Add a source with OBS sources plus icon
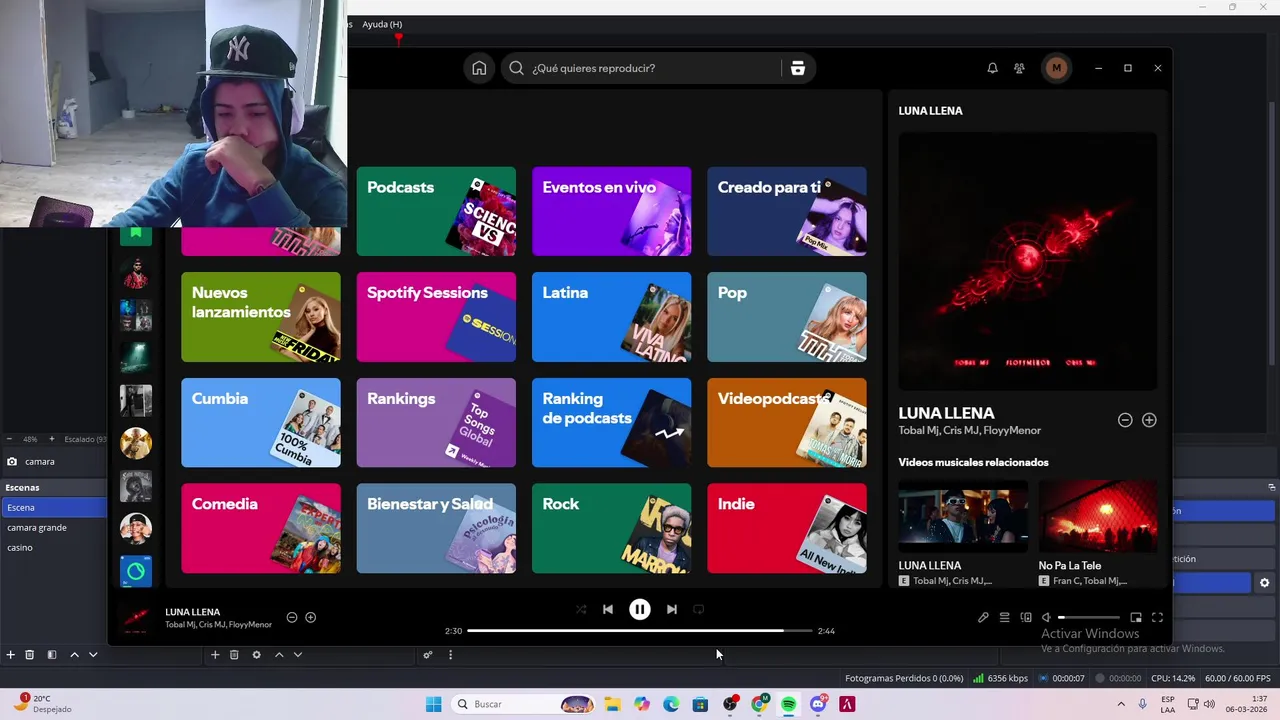This screenshot has height=720, width=1280. click(215, 655)
